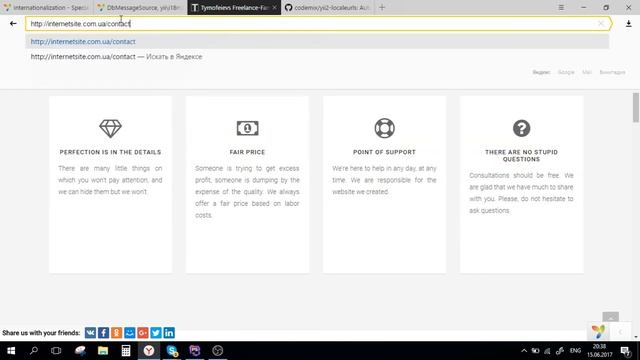The height and width of the screenshot is (360, 640).
Task: Share the page on Google Plus
Action: click(142, 333)
